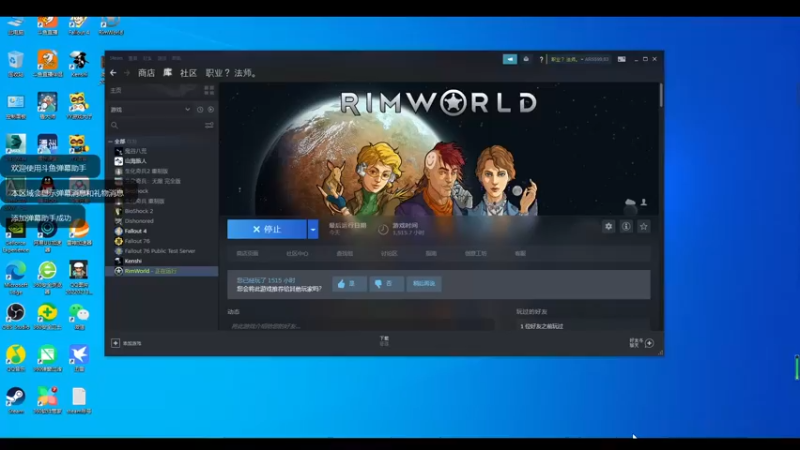Show game info icon
The width and height of the screenshot is (800, 450).
(x=626, y=227)
